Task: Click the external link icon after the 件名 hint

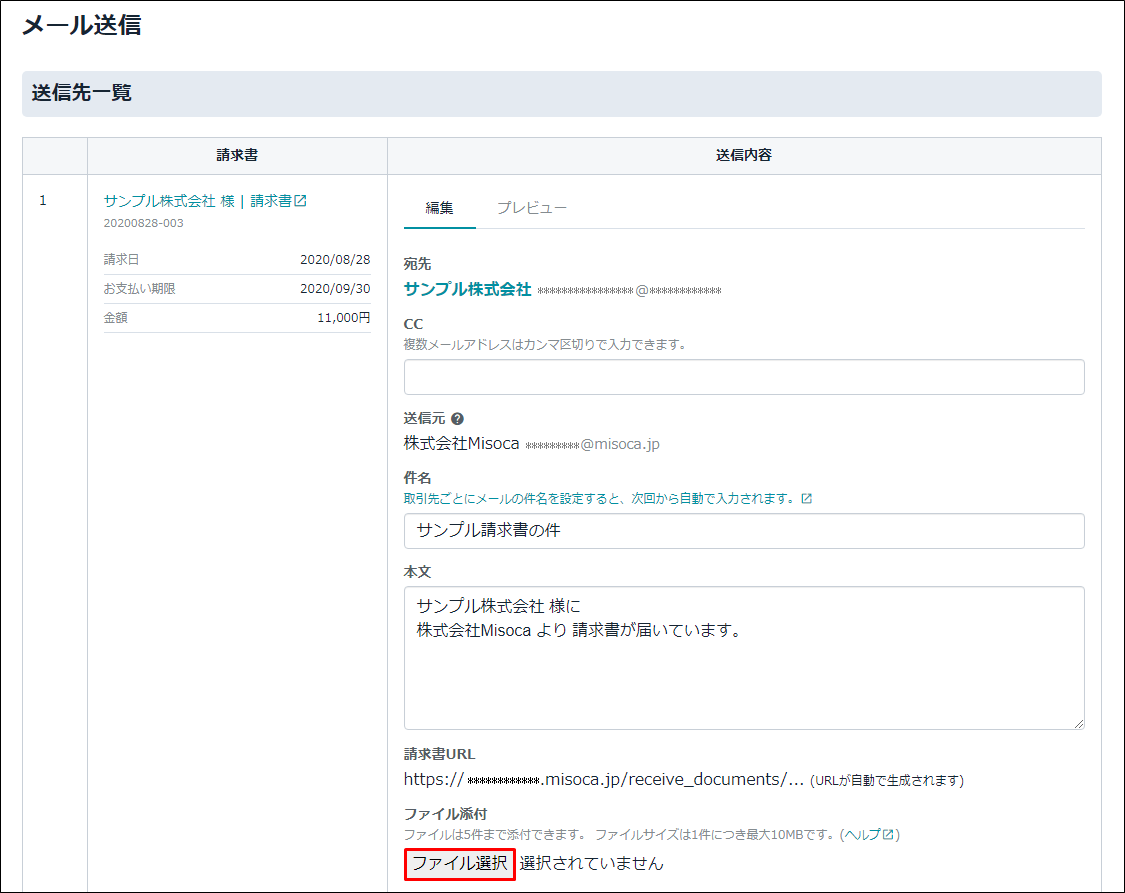Action: click(807, 498)
